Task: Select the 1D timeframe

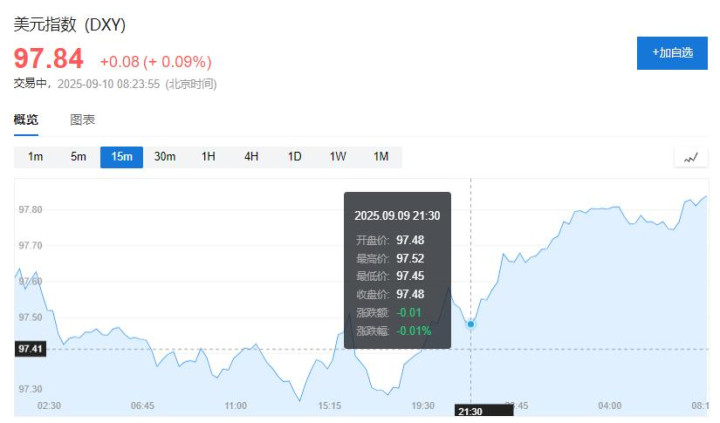Action: (295, 157)
